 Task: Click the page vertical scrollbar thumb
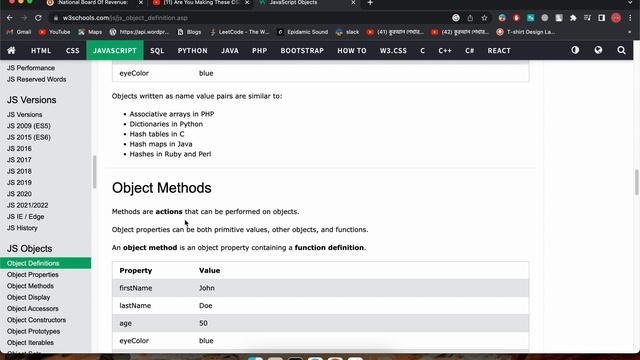636,182
